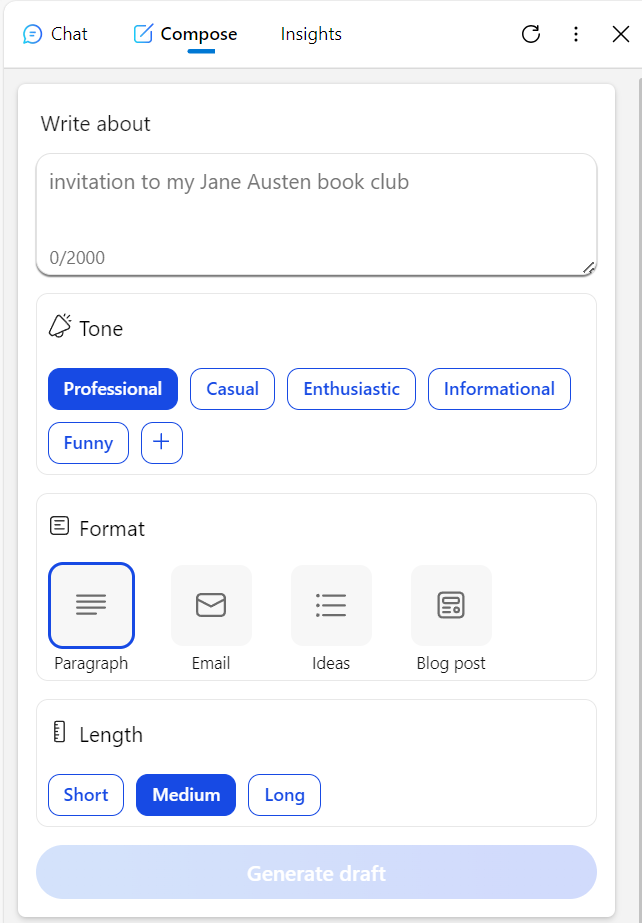The height and width of the screenshot is (923, 642).
Task: Set length to Long
Action: (x=284, y=795)
